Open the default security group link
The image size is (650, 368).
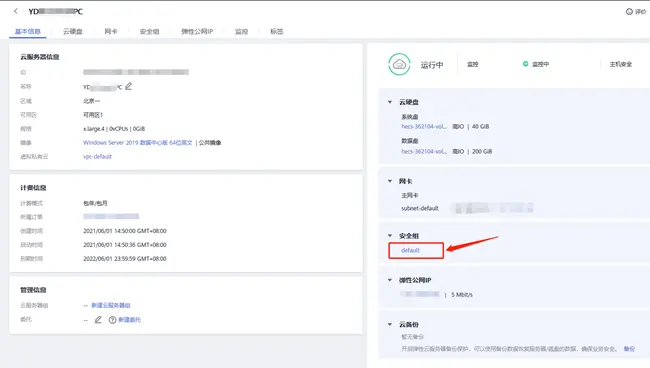tap(410, 250)
